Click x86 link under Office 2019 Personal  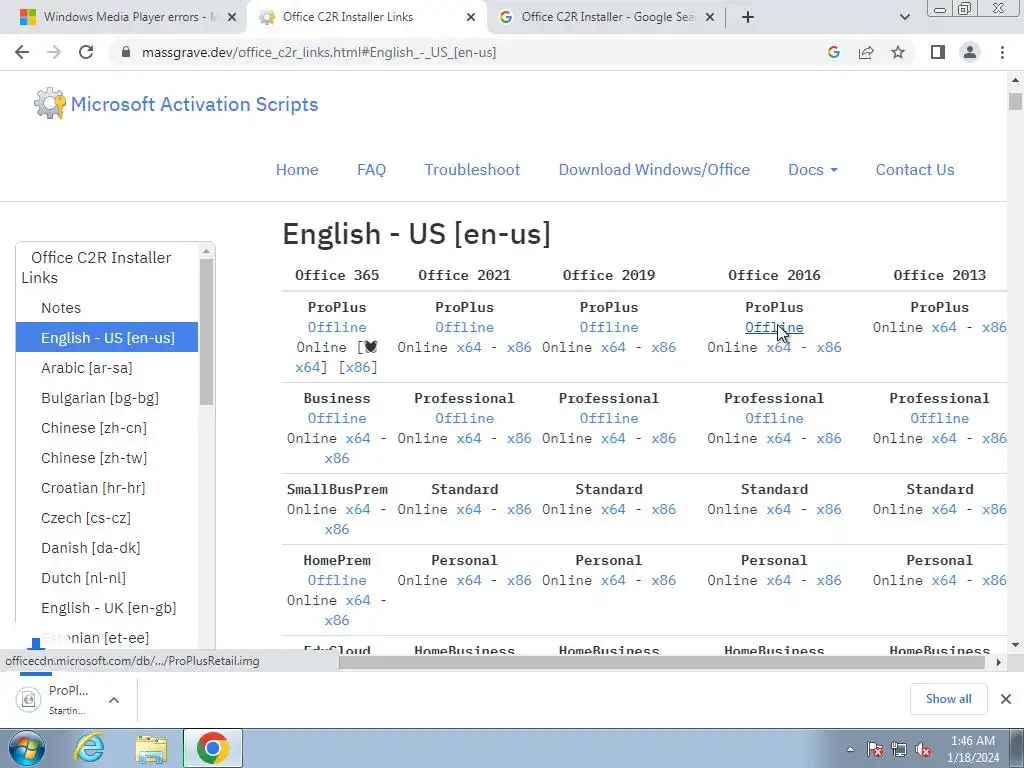664,580
